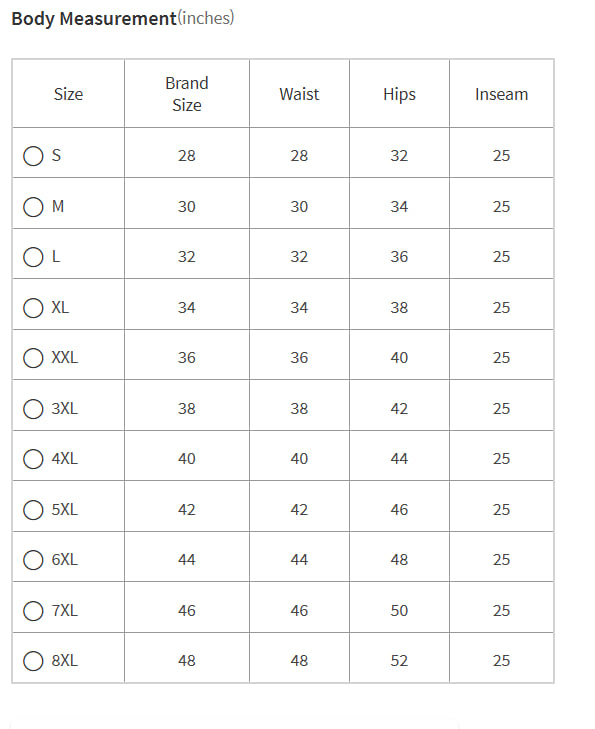Choose the 7XL radio option

coord(33,610)
